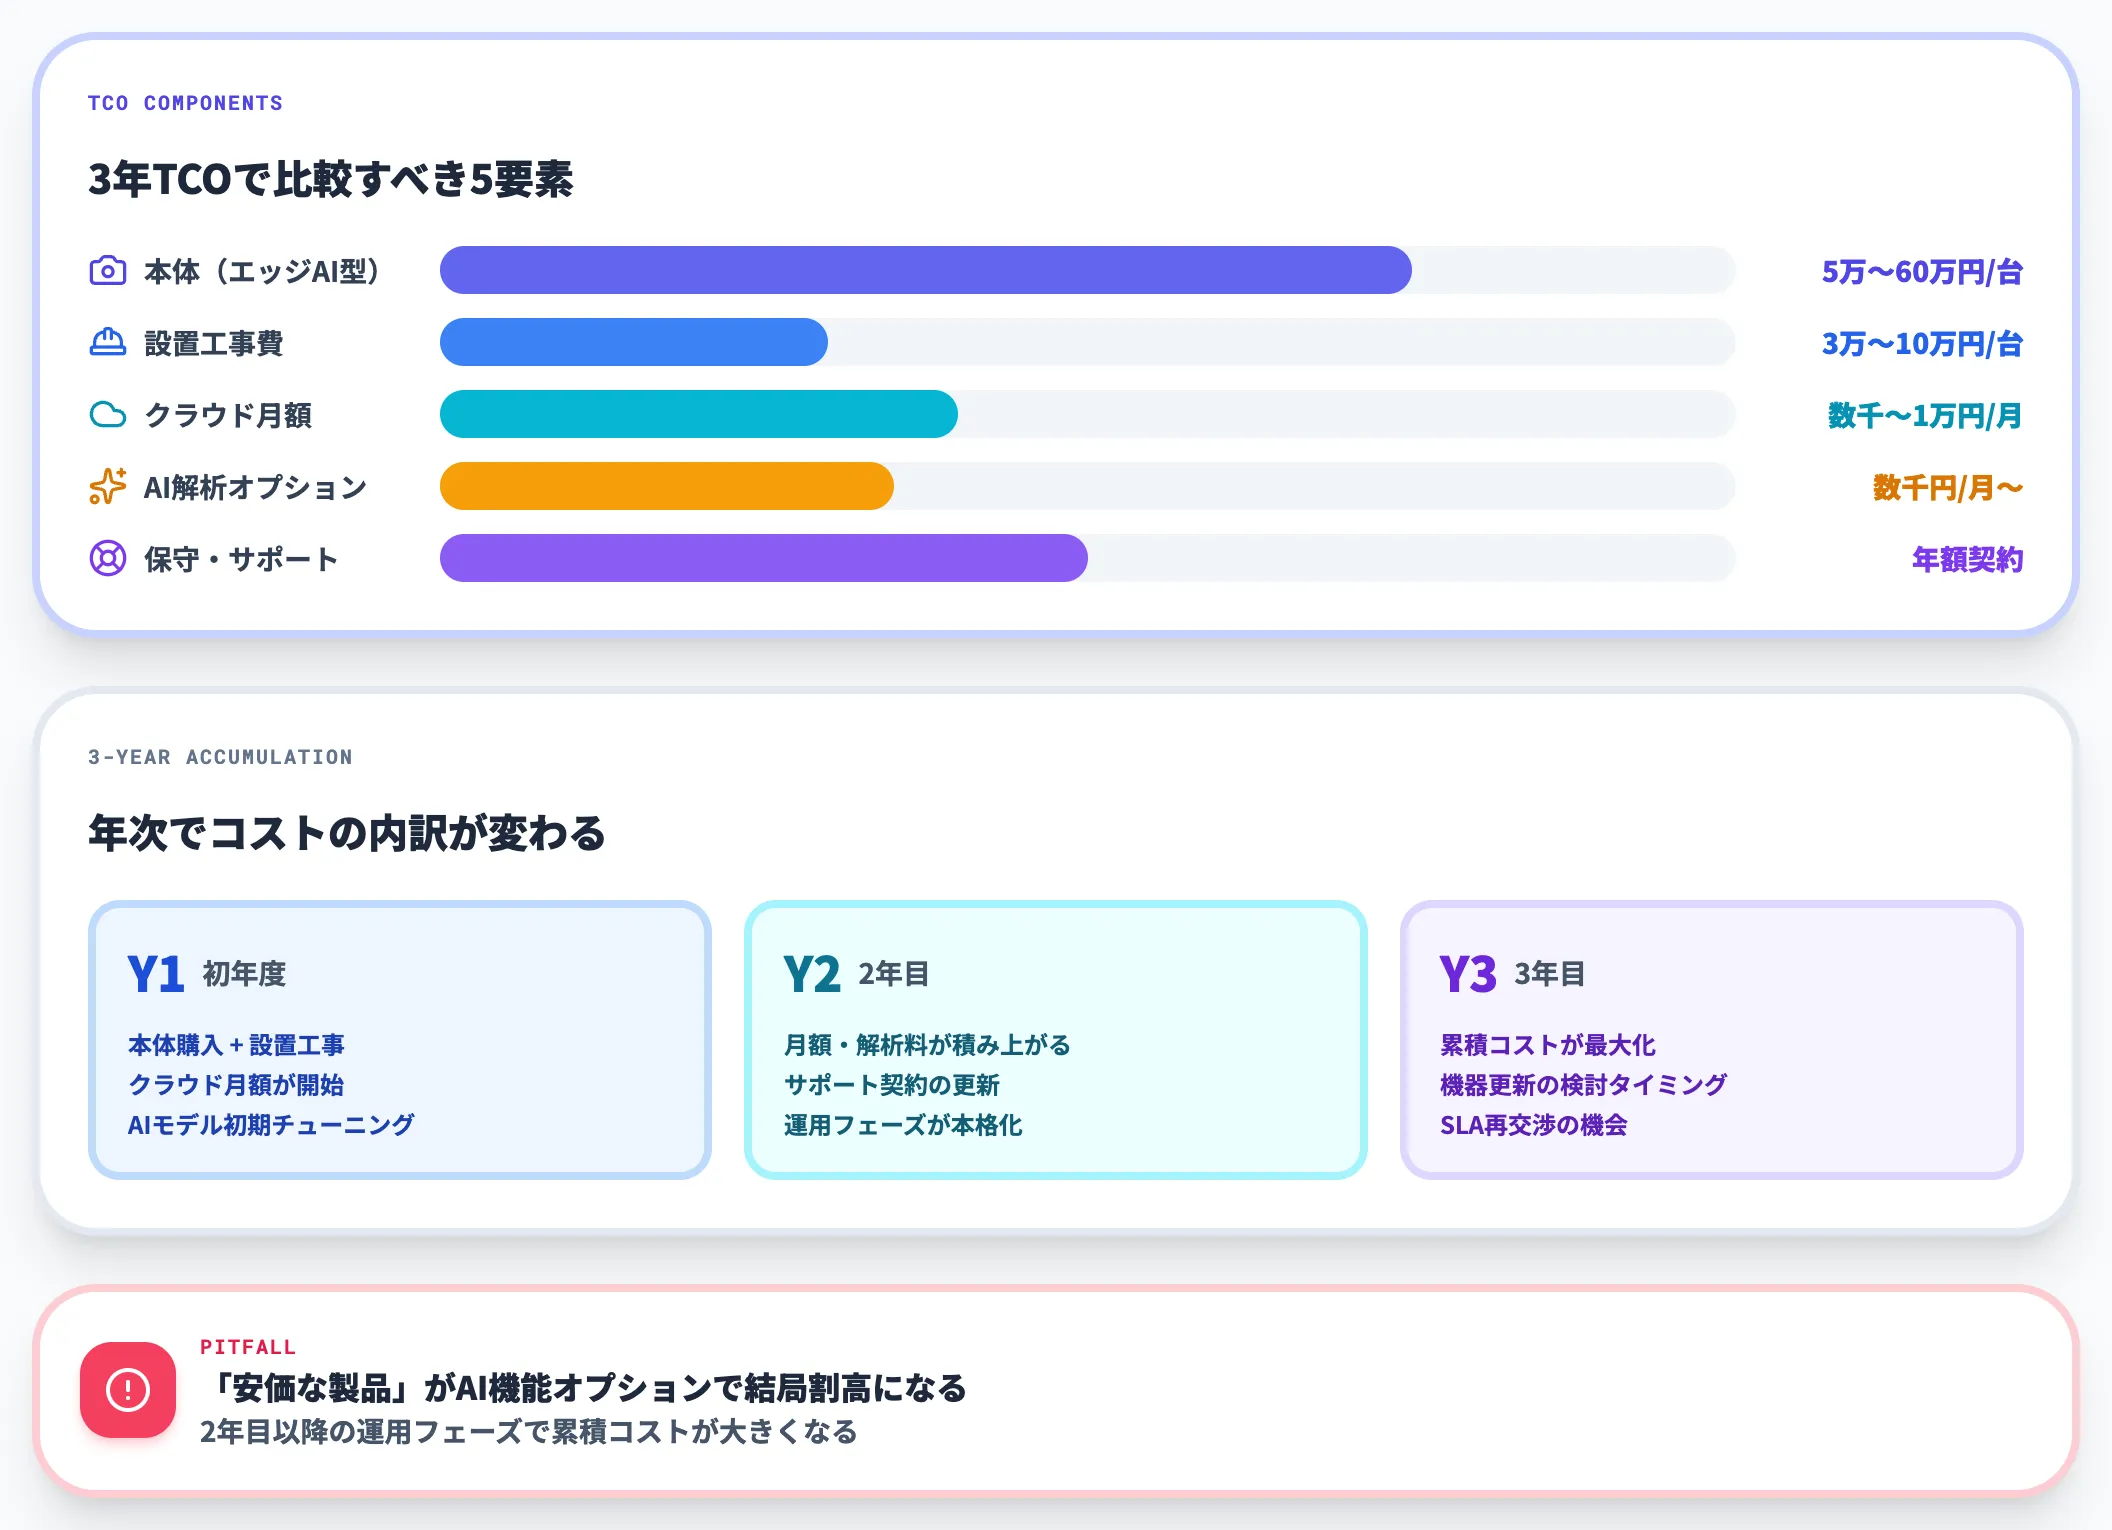The height and width of the screenshot is (1530, 2112).
Task: Click the hard-hat icon beside 設置工事費
Action: point(108,343)
